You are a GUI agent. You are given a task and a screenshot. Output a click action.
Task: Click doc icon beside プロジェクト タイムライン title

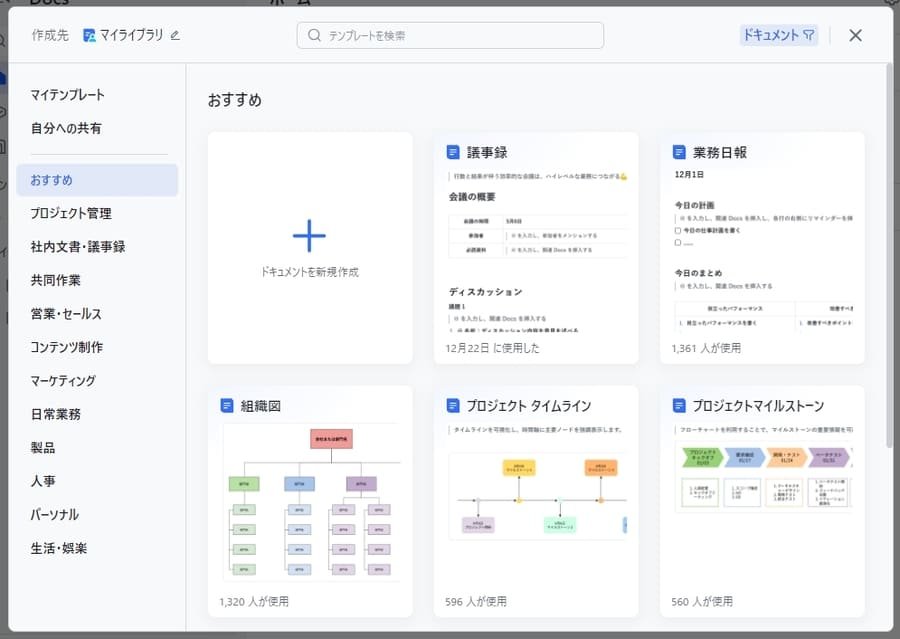(x=453, y=406)
